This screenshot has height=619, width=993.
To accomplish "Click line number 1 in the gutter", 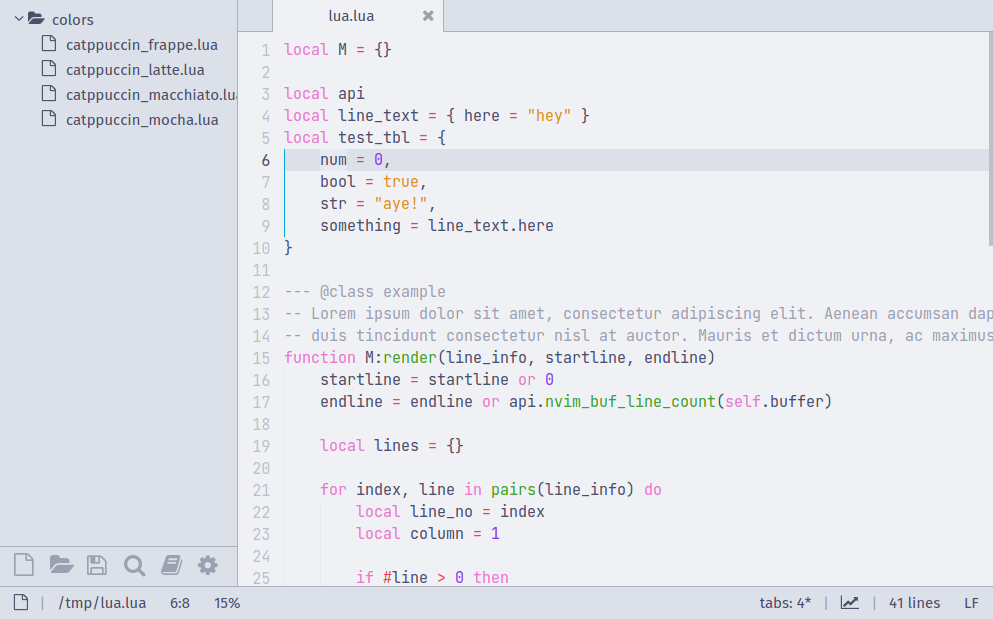I will pyautogui.click(x=265, y=50).
